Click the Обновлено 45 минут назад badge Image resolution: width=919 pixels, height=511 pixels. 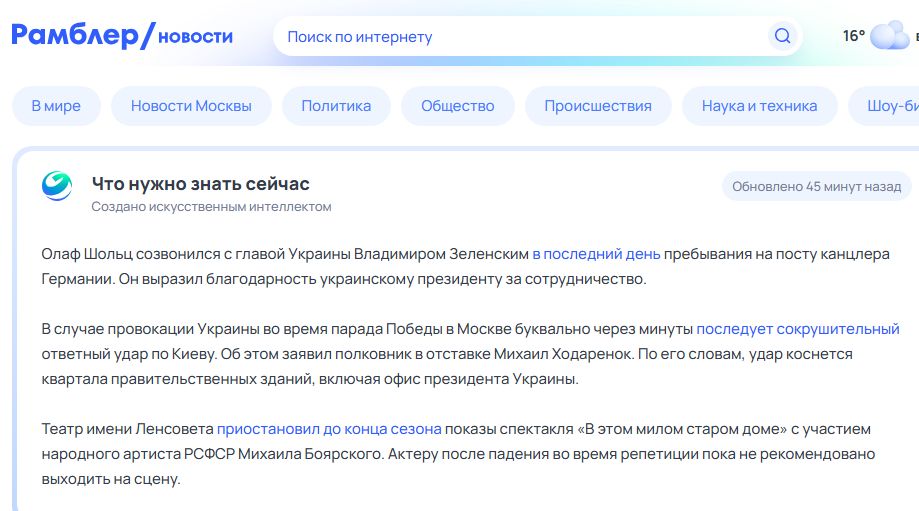coord(816,186)
